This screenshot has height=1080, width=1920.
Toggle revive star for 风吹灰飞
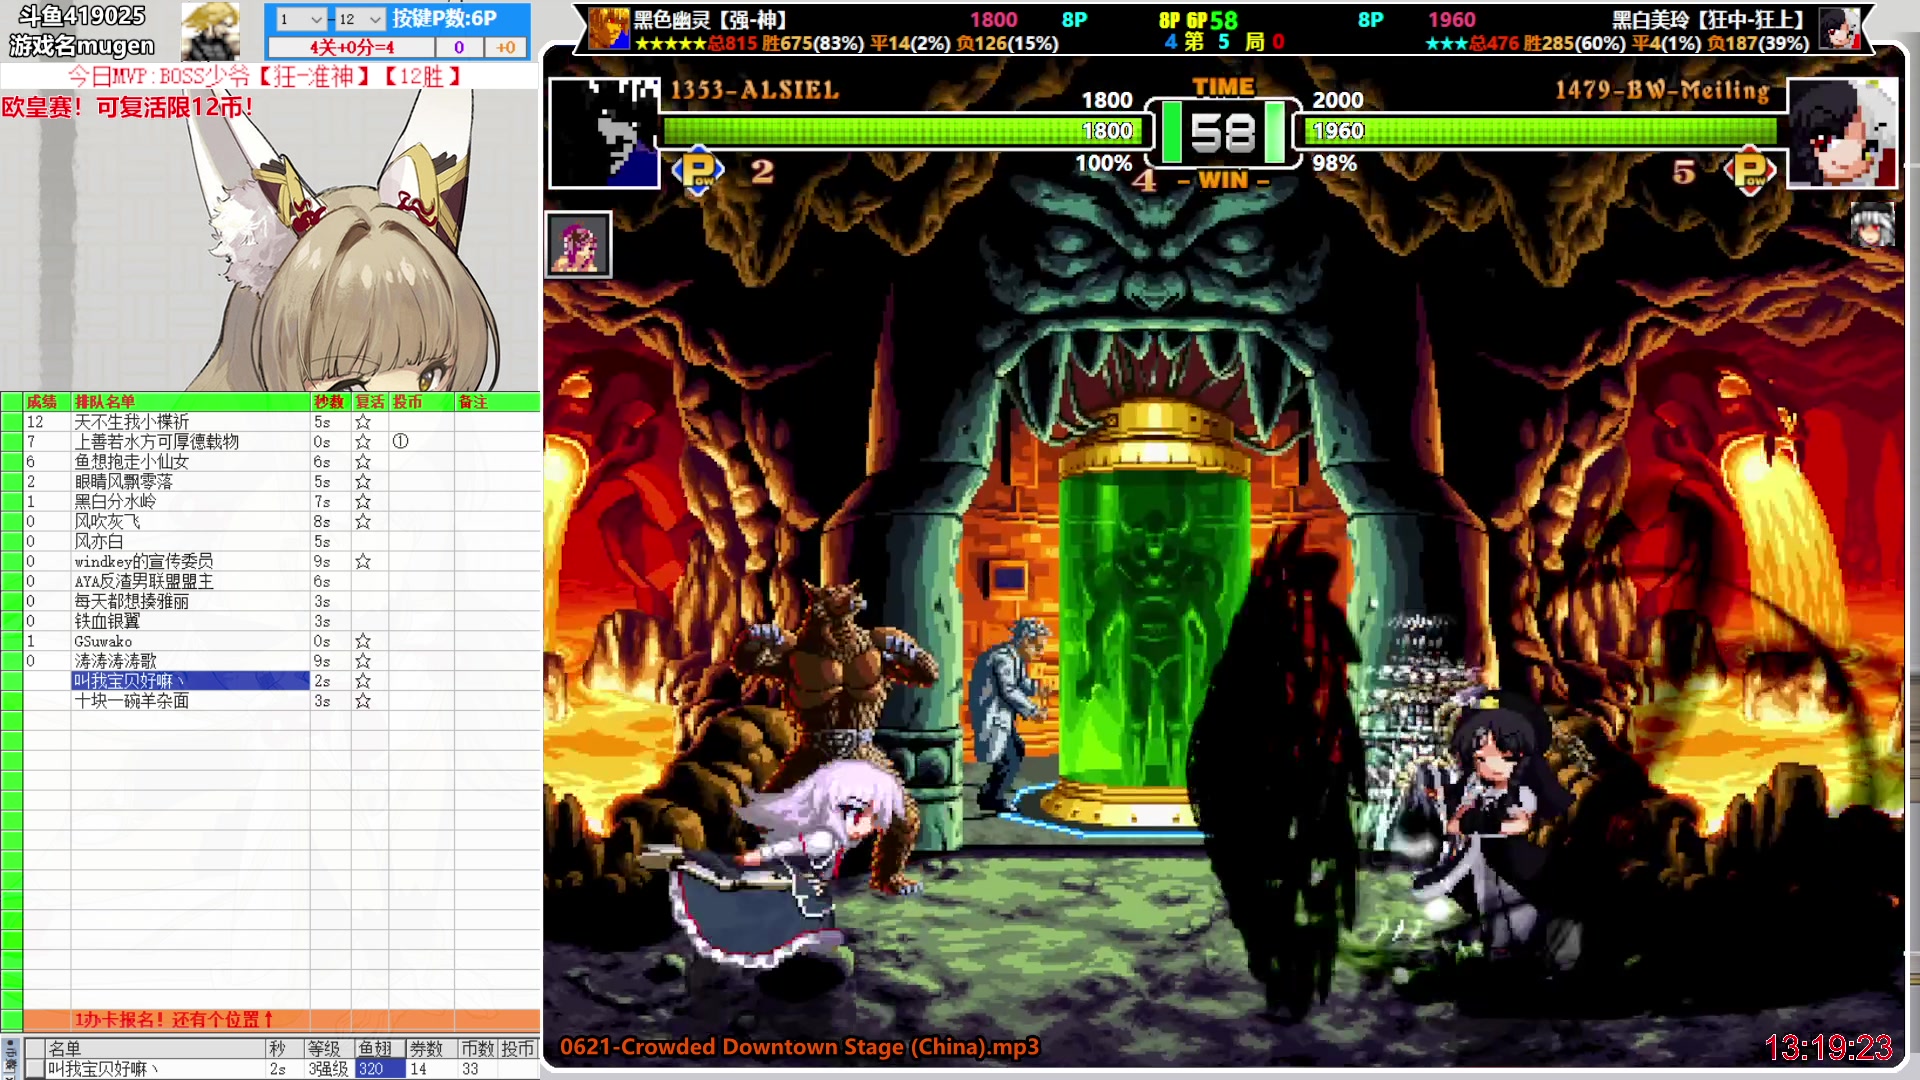(x=363, y=522)
